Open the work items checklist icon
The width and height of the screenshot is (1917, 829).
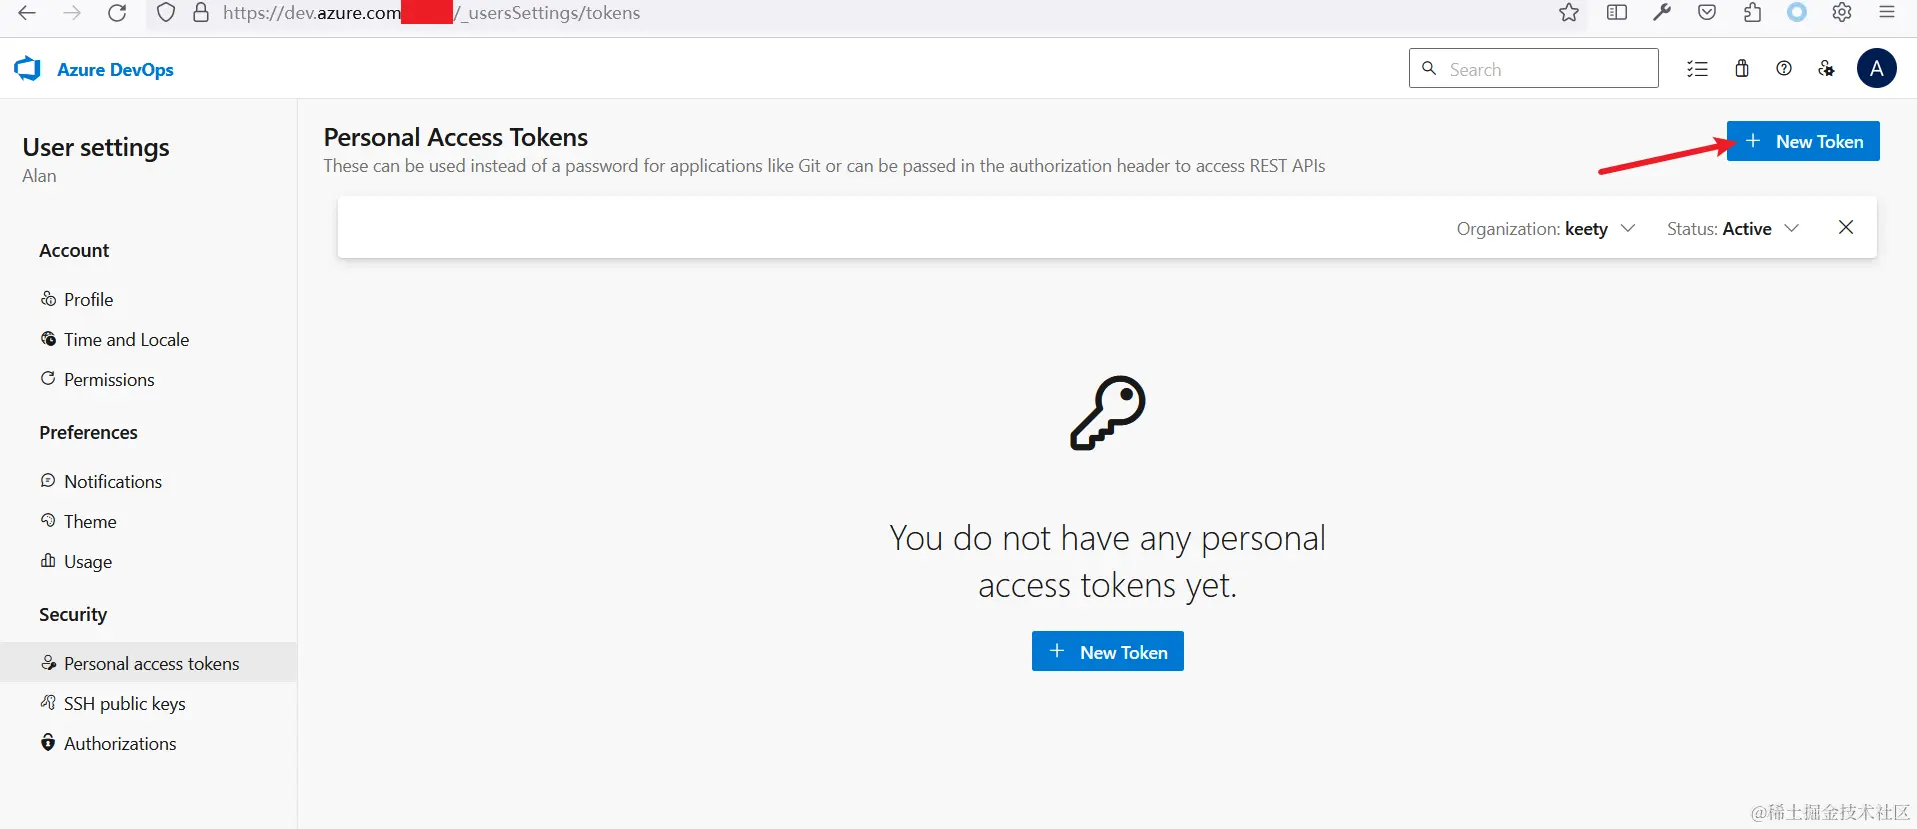1697,69
